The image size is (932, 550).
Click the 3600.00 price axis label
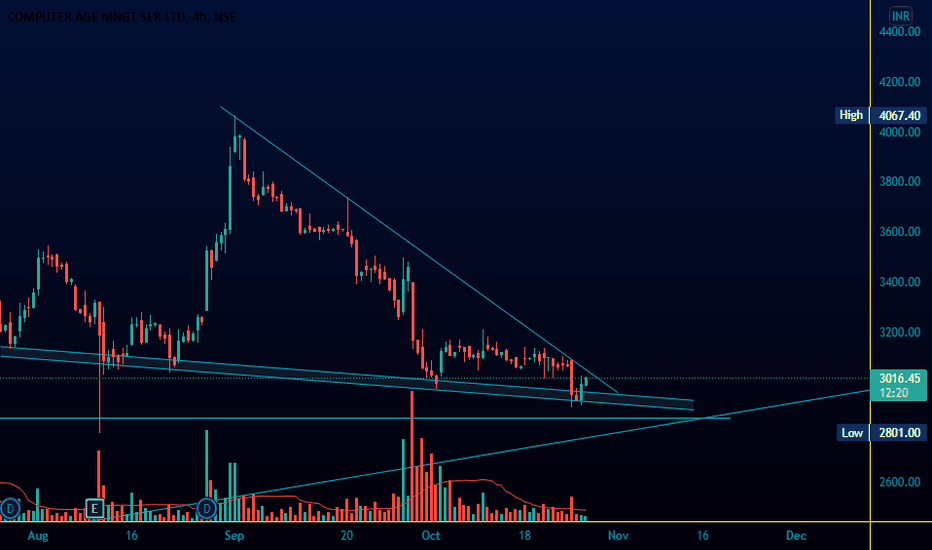click(900, 231)
